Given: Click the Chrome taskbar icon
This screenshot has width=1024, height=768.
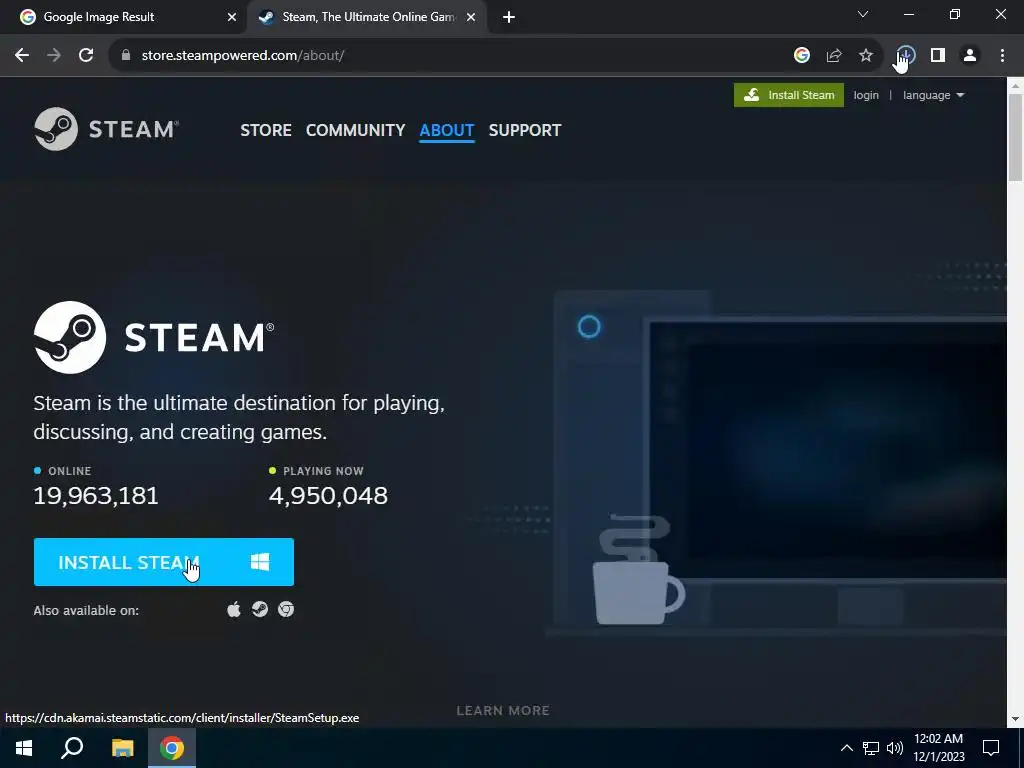Looking at the screenshot, I should pos(172,748).
